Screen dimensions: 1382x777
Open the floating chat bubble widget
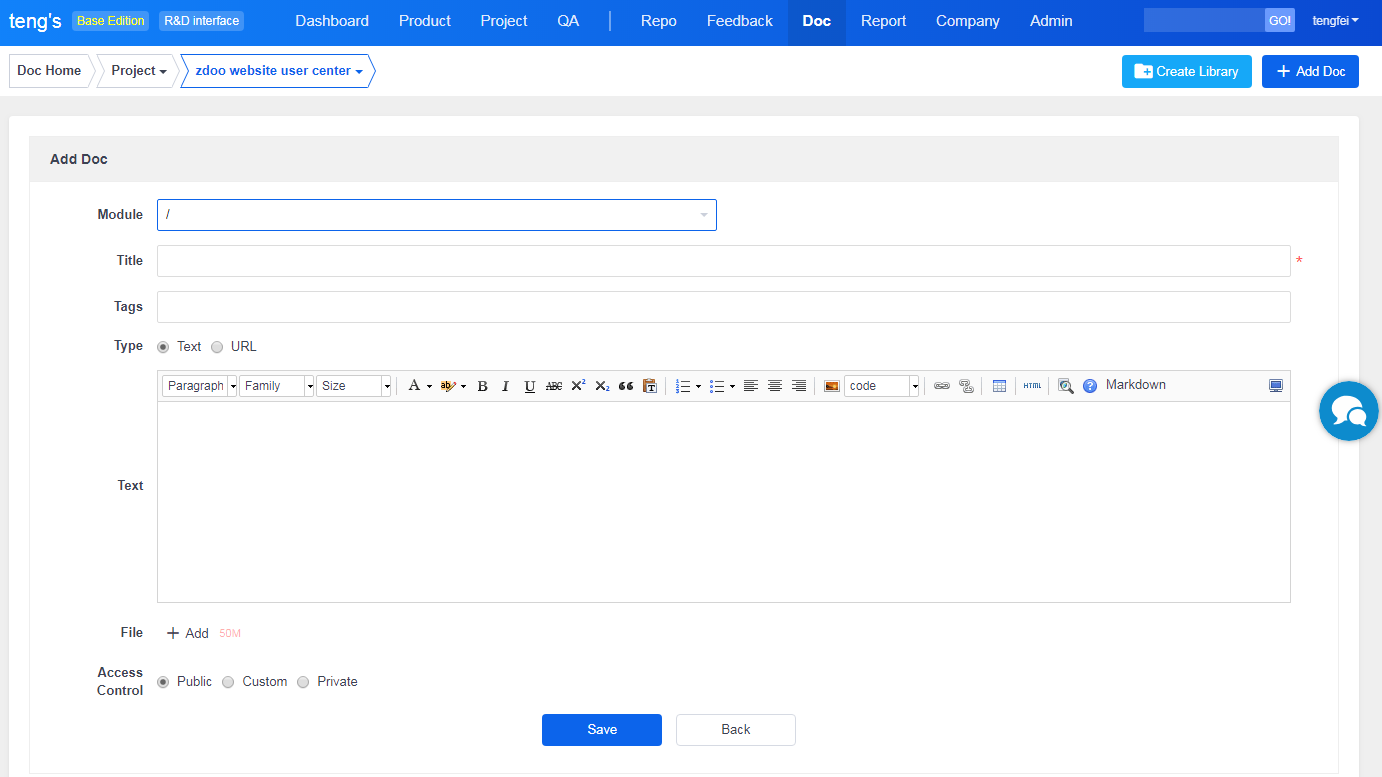[x=1348, y=411]
